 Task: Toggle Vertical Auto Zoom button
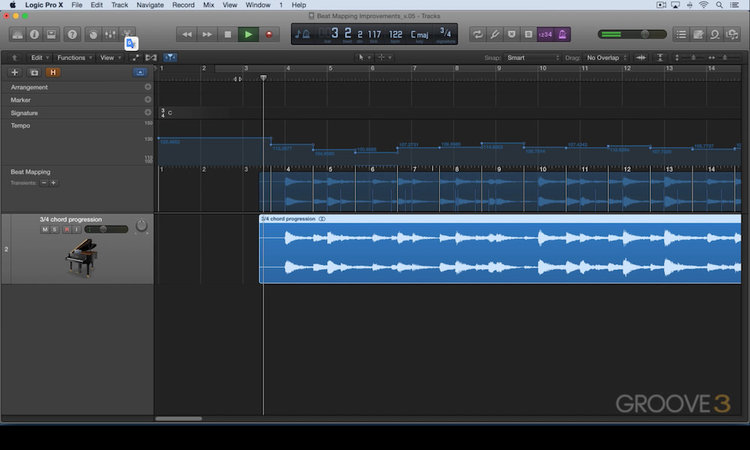point(660,58)
